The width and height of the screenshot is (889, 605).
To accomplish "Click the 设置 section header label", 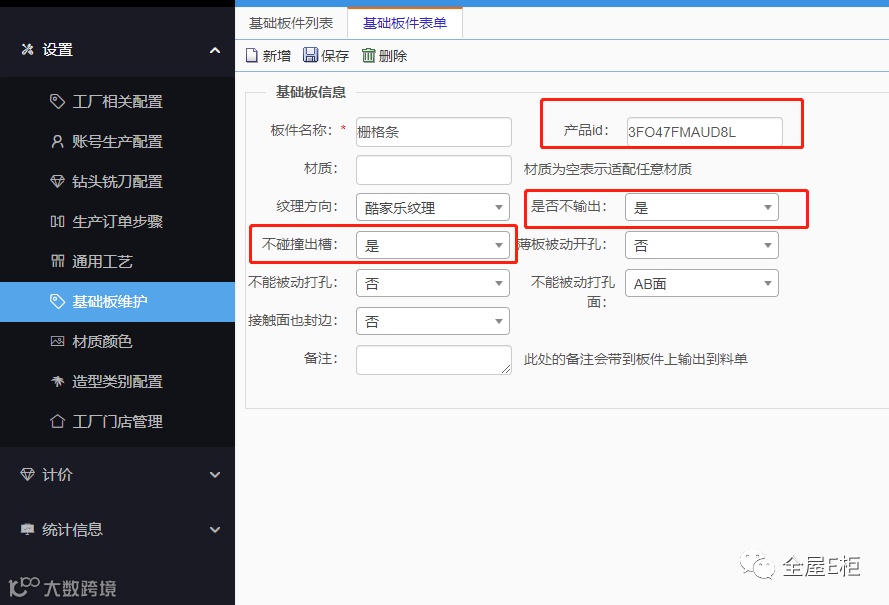I will 57,50.
